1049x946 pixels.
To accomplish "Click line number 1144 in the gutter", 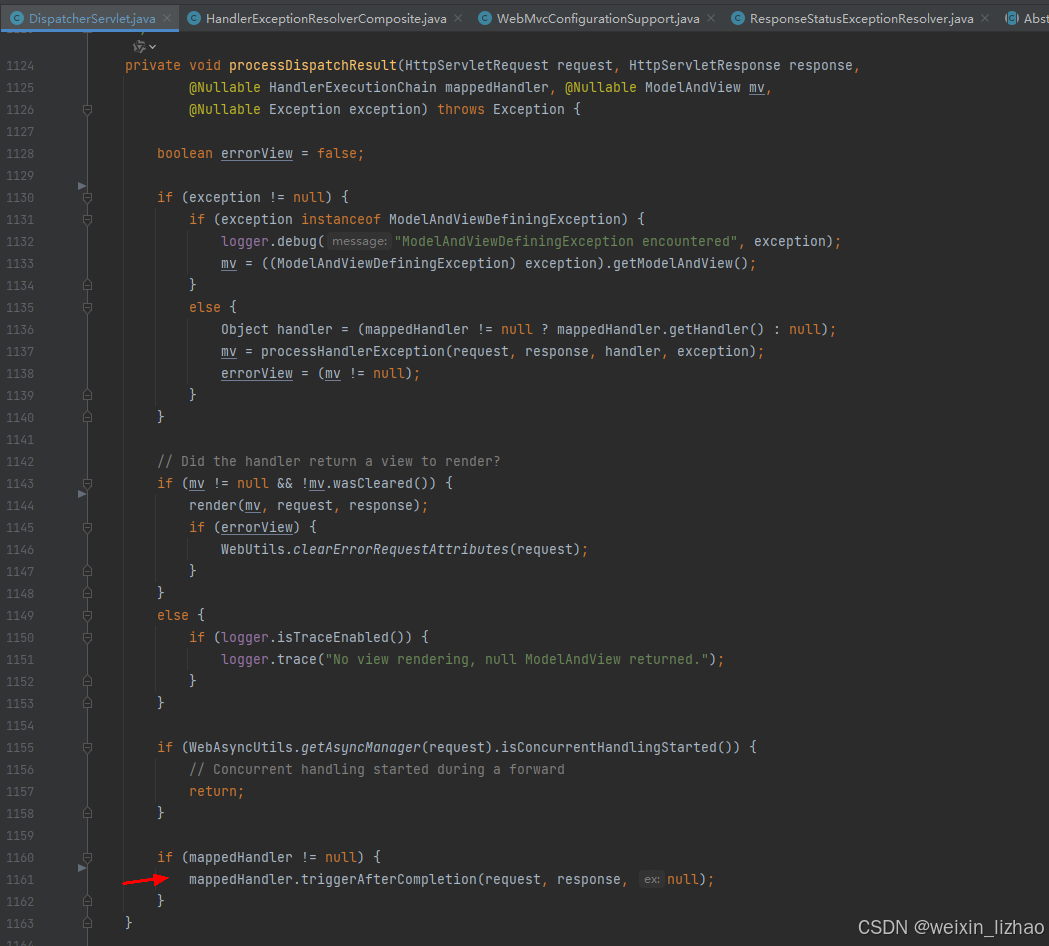I will 20,506.
